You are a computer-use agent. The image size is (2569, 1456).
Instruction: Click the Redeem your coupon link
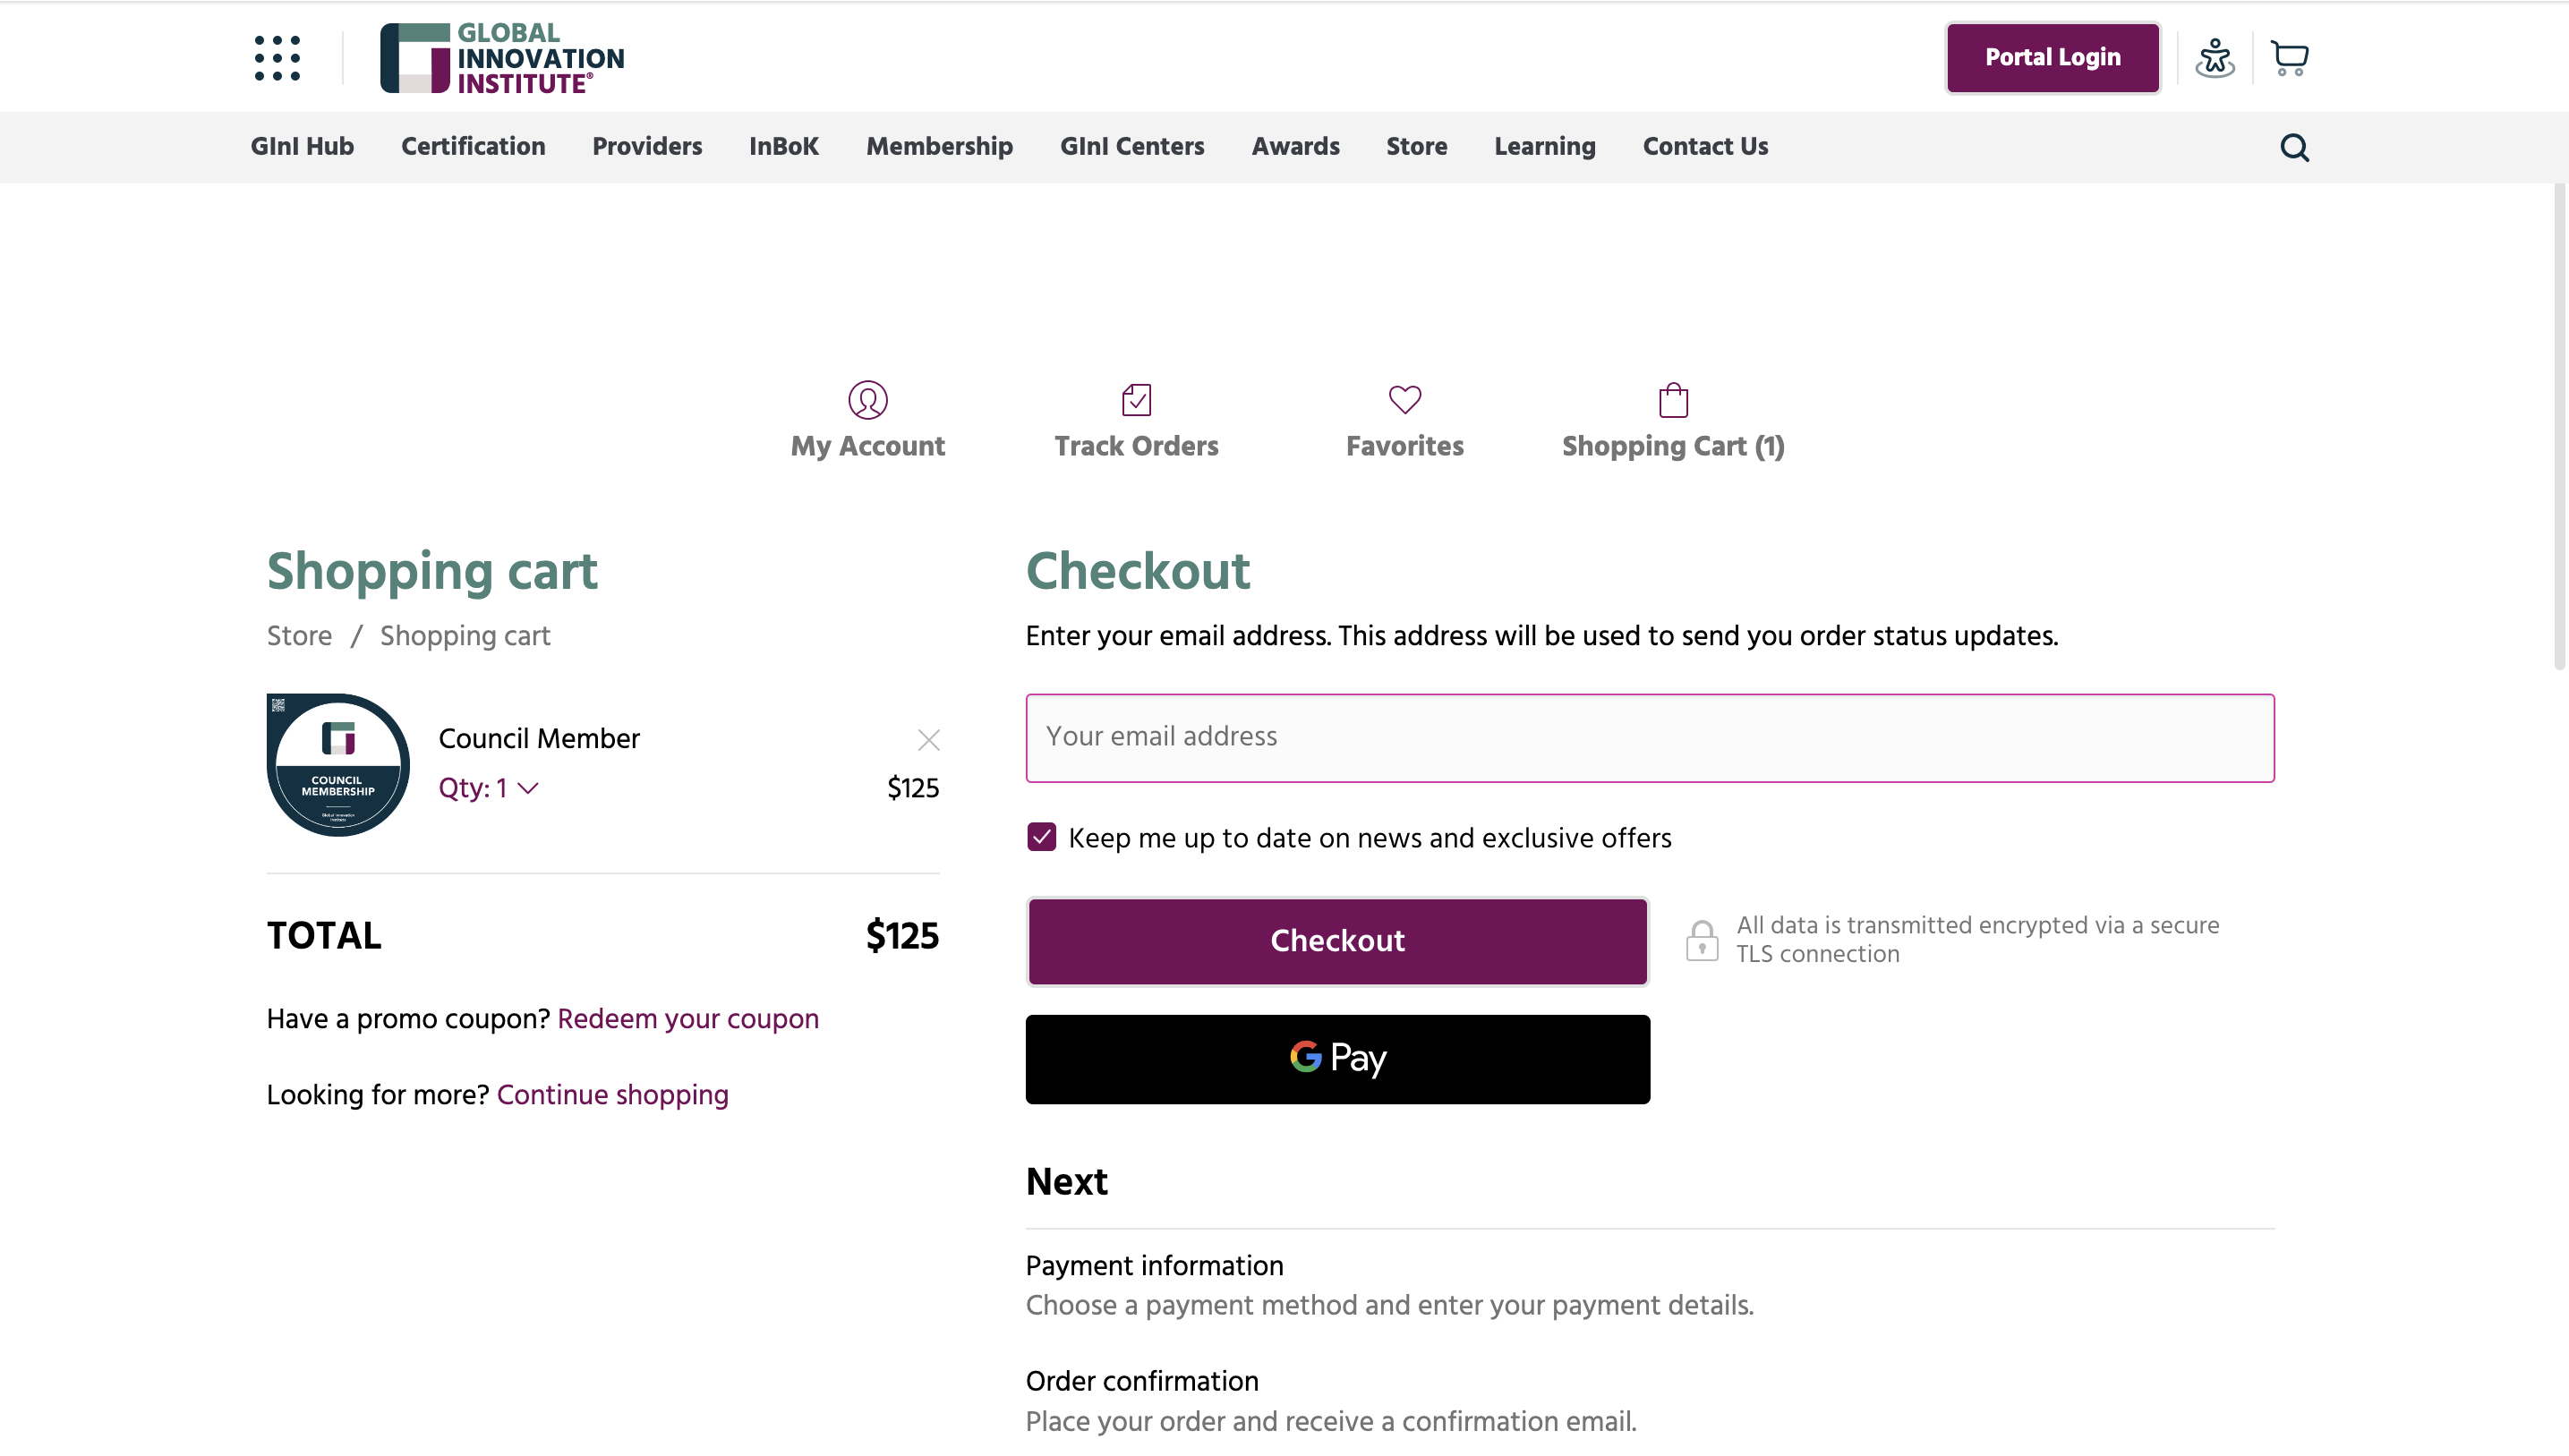point(687,1019)
